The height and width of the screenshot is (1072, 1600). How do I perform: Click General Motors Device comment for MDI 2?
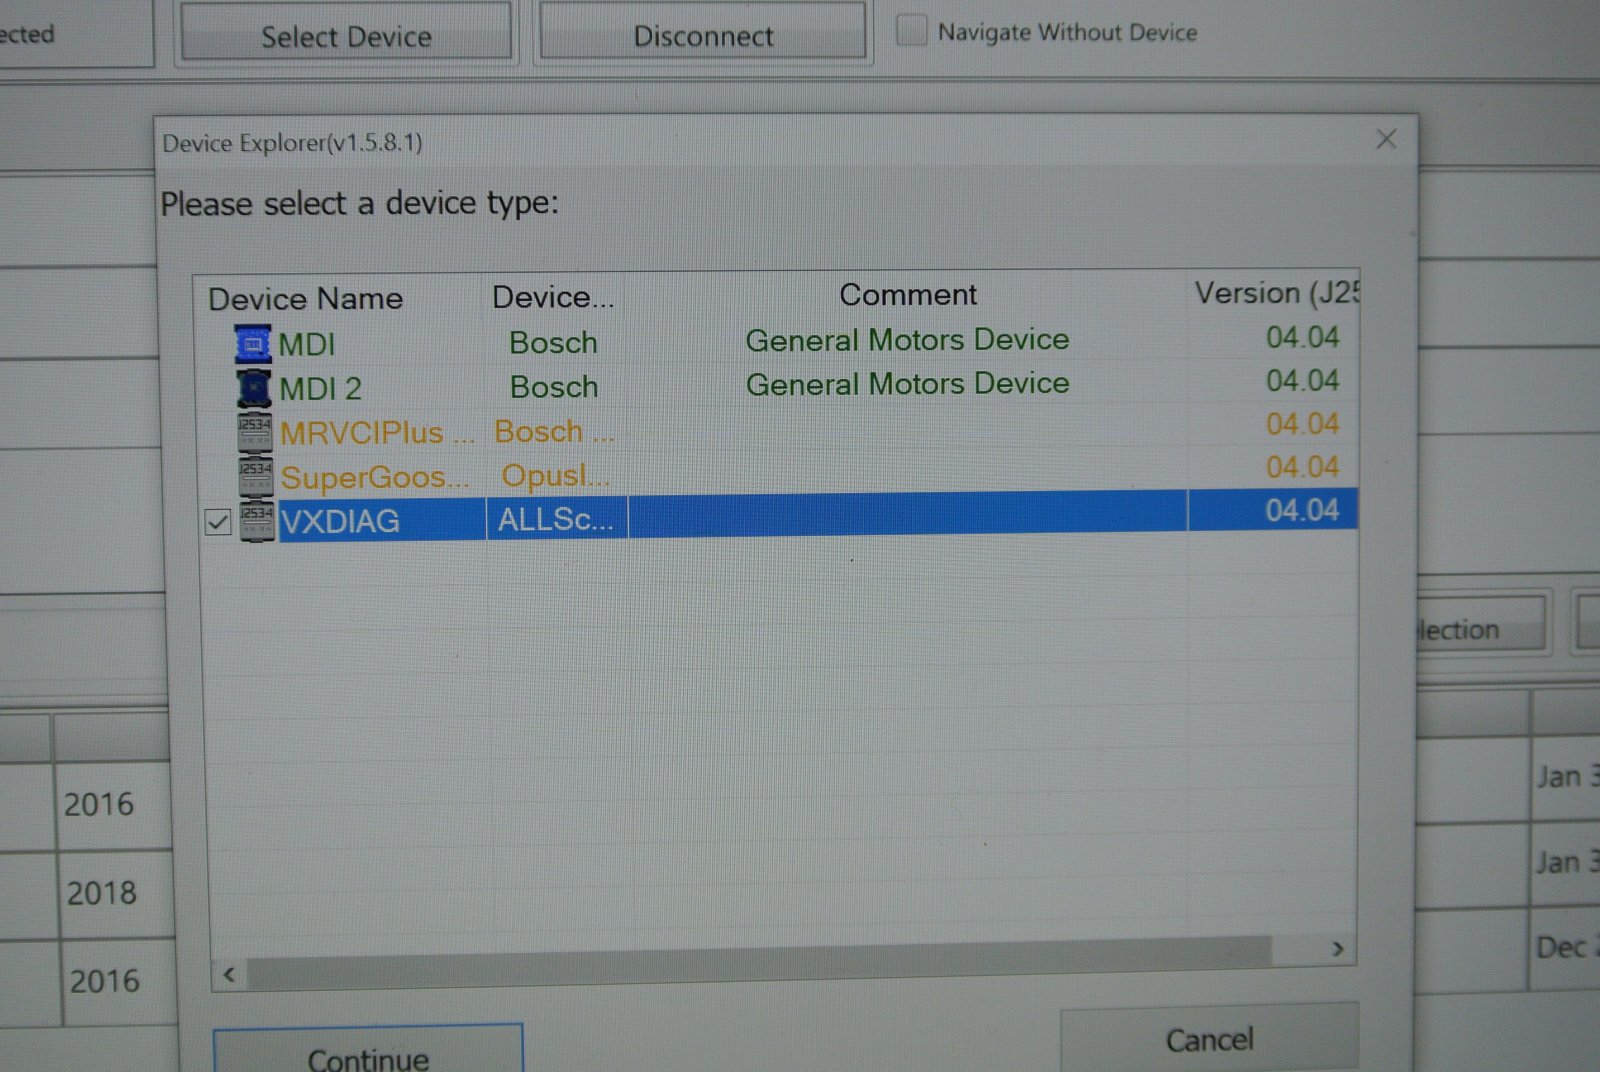tap(907, 384)
